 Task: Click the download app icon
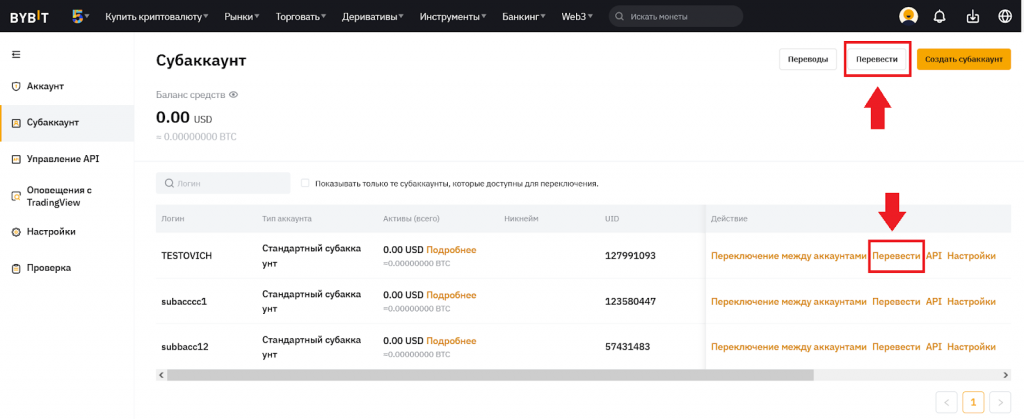(x=972, y=17)
